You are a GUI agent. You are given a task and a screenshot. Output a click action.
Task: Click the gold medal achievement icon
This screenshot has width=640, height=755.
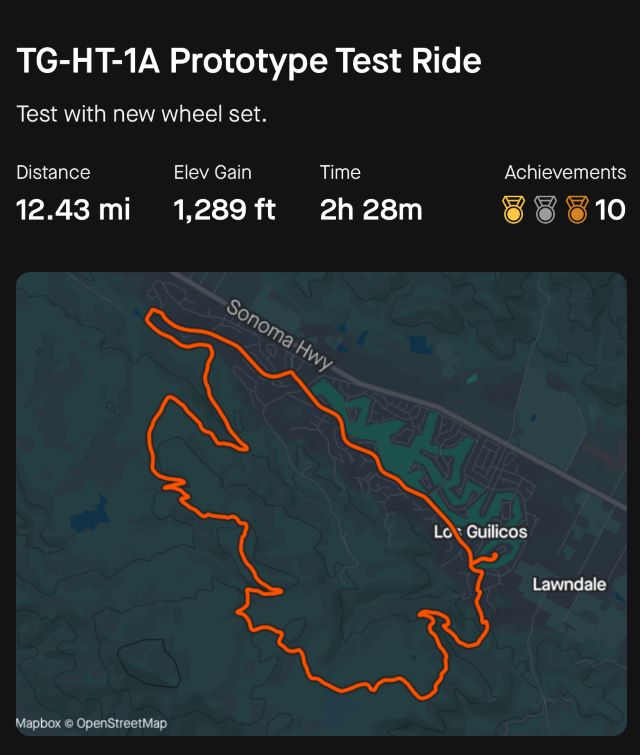point(513,210)
